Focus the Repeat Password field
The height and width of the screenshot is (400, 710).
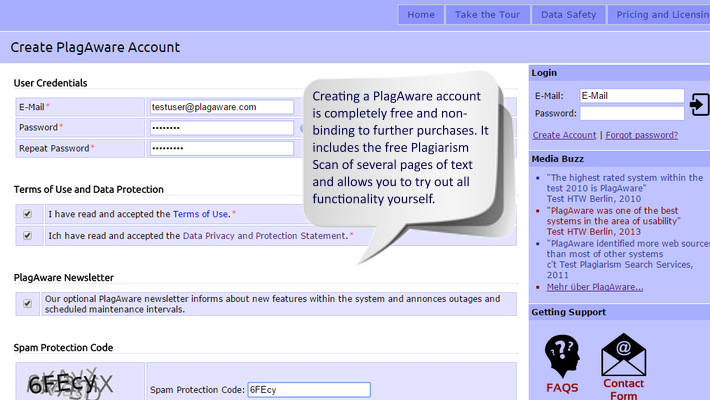tap(222, 148)
